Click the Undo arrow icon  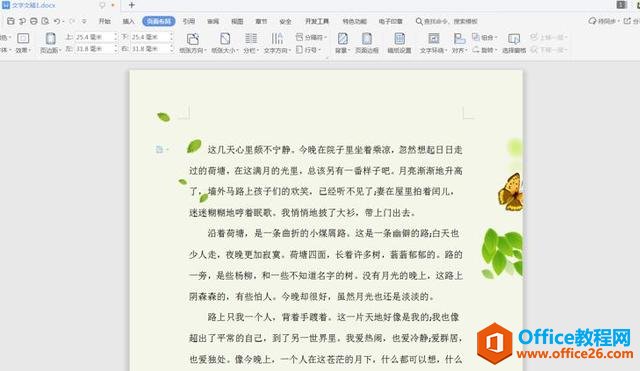pyautogui.click(x=57, y=21)
